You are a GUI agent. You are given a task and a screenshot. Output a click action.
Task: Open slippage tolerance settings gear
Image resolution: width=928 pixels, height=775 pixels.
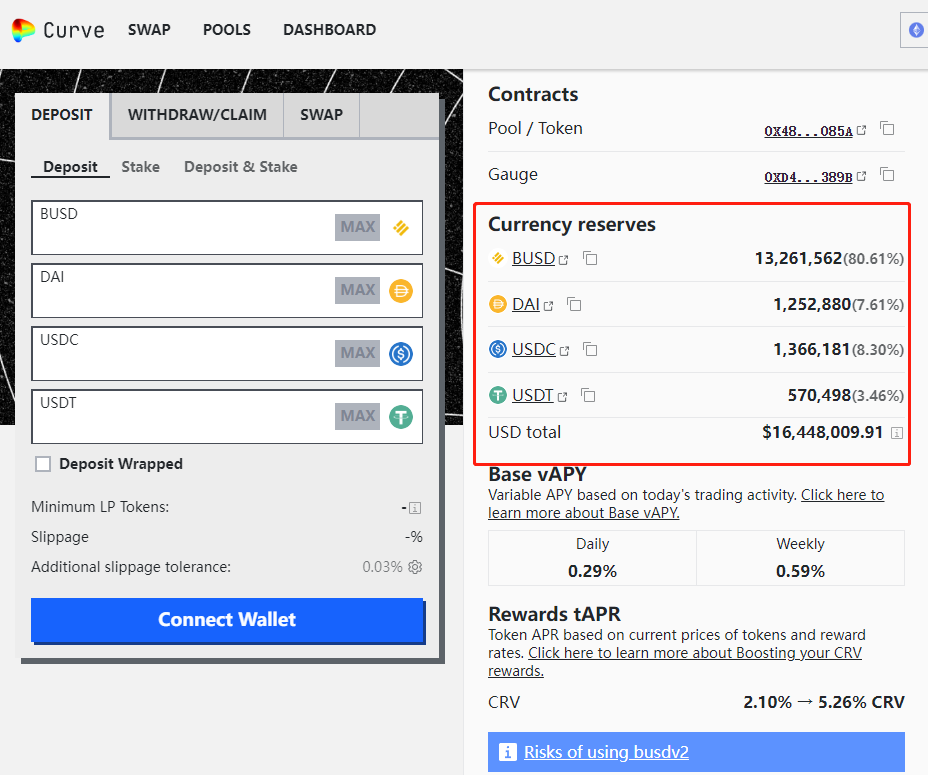[415, 567]
